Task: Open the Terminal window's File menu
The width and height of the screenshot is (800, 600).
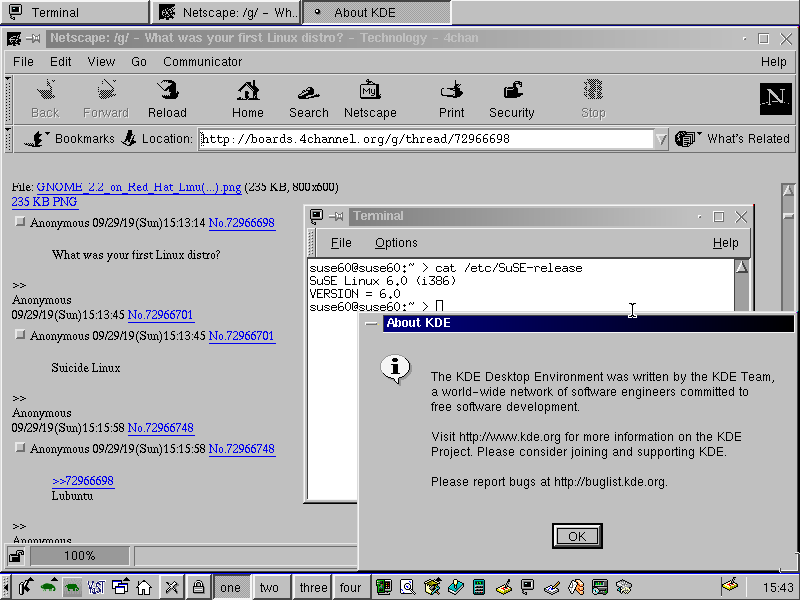Action: (341, 243)
